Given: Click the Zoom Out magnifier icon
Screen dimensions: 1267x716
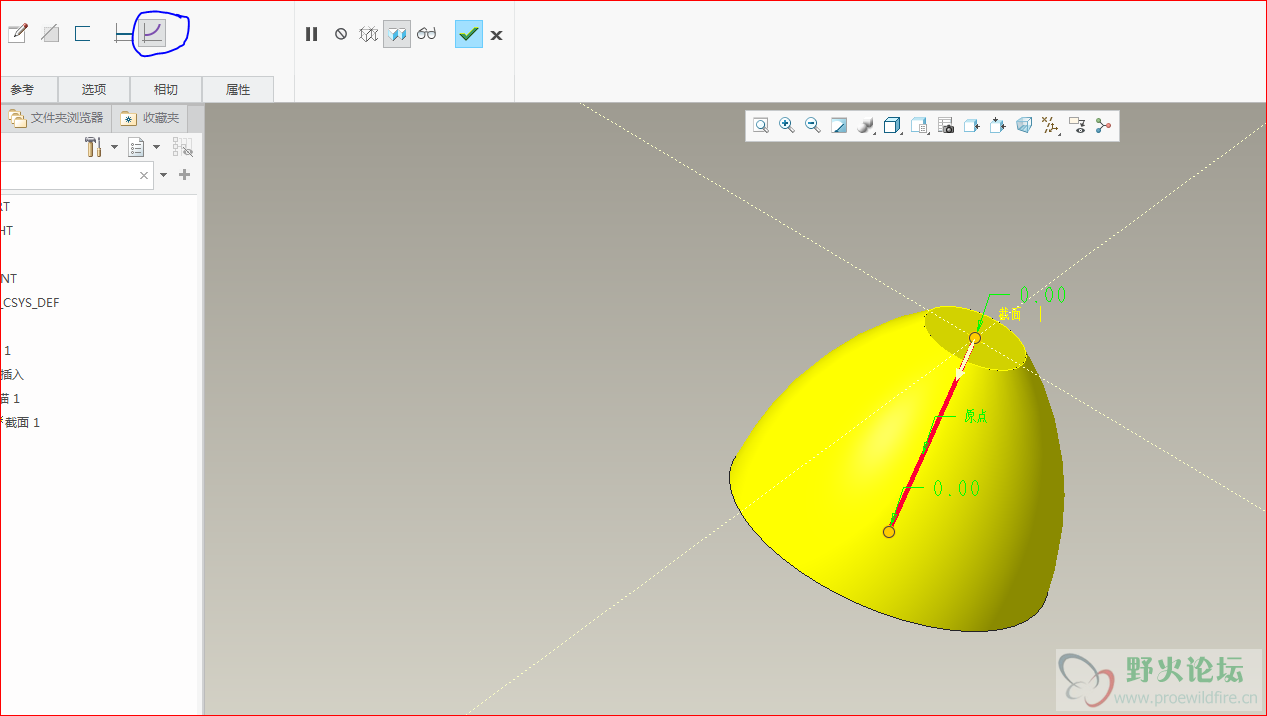Looking at the screenshot, I should tap(813, 125).
